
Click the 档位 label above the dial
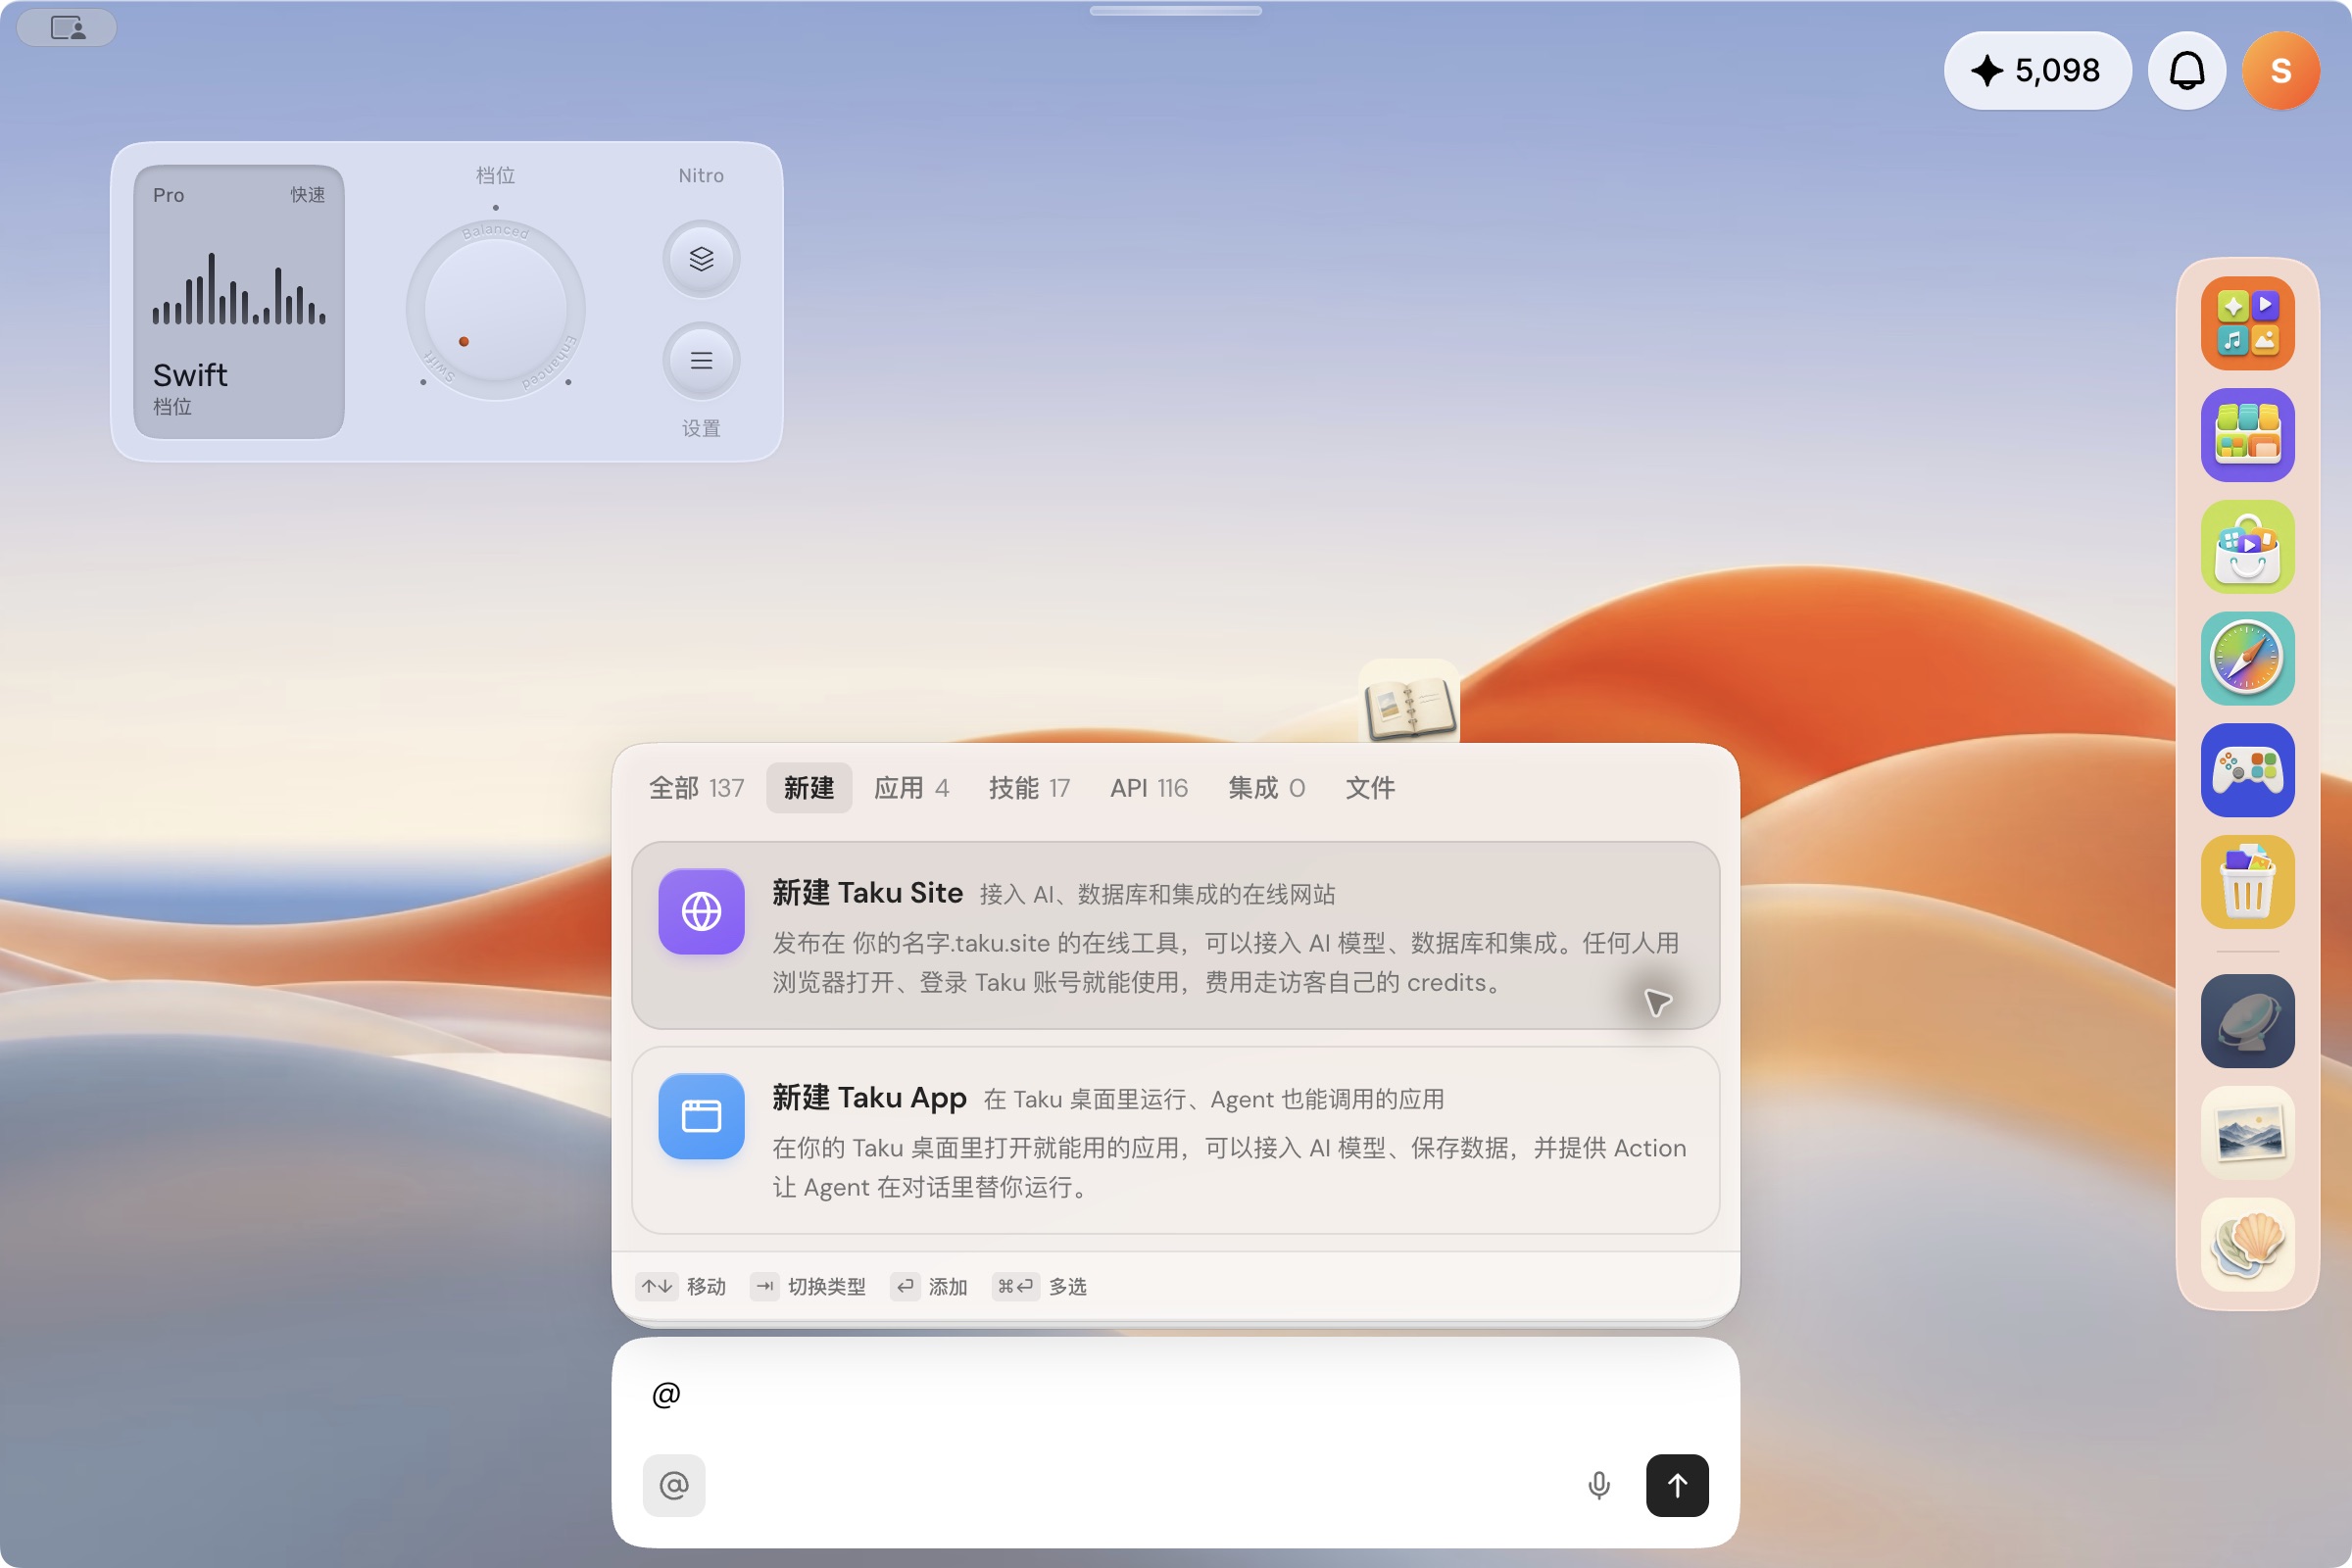click(x=495, y=175)
